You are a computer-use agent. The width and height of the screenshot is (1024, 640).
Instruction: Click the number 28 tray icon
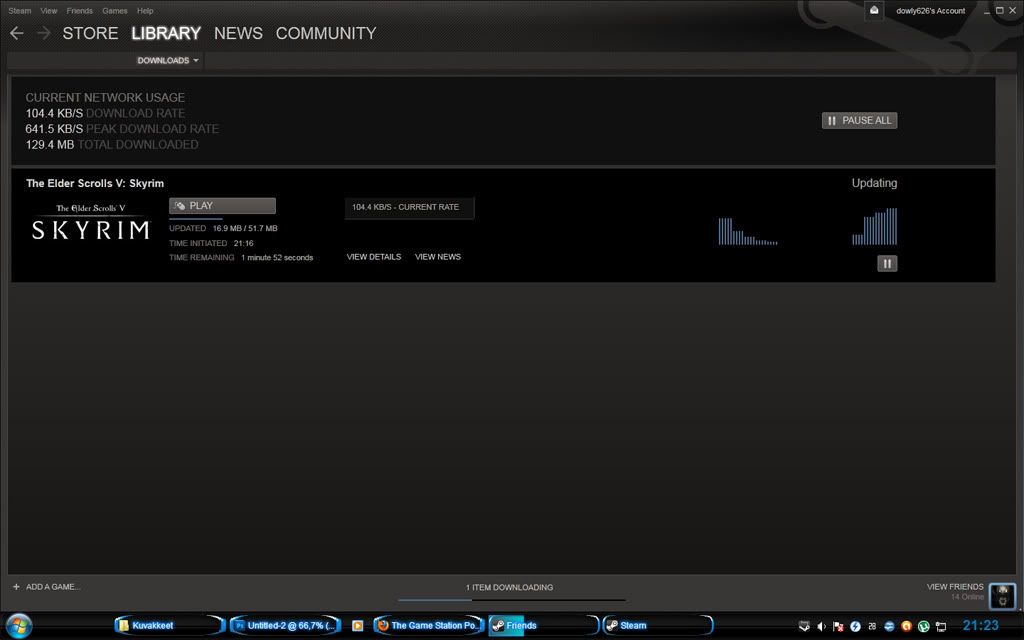(872, 626)
